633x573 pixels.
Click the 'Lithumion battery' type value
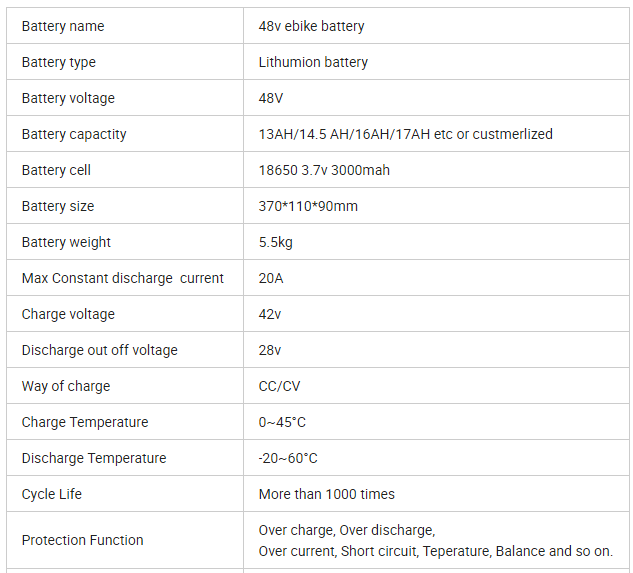pos(313,62)
